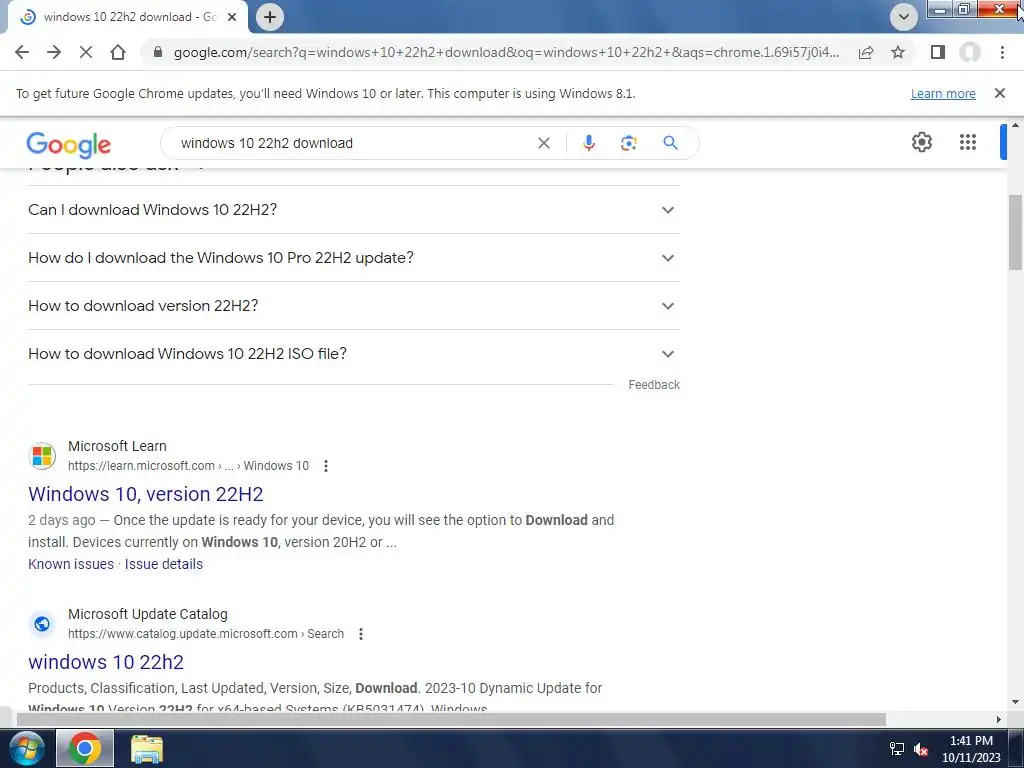Image resolution: width=1024 pixels, height=768 pixels.
Task: Open a new browser tab
Action: [x=270, y=17]
